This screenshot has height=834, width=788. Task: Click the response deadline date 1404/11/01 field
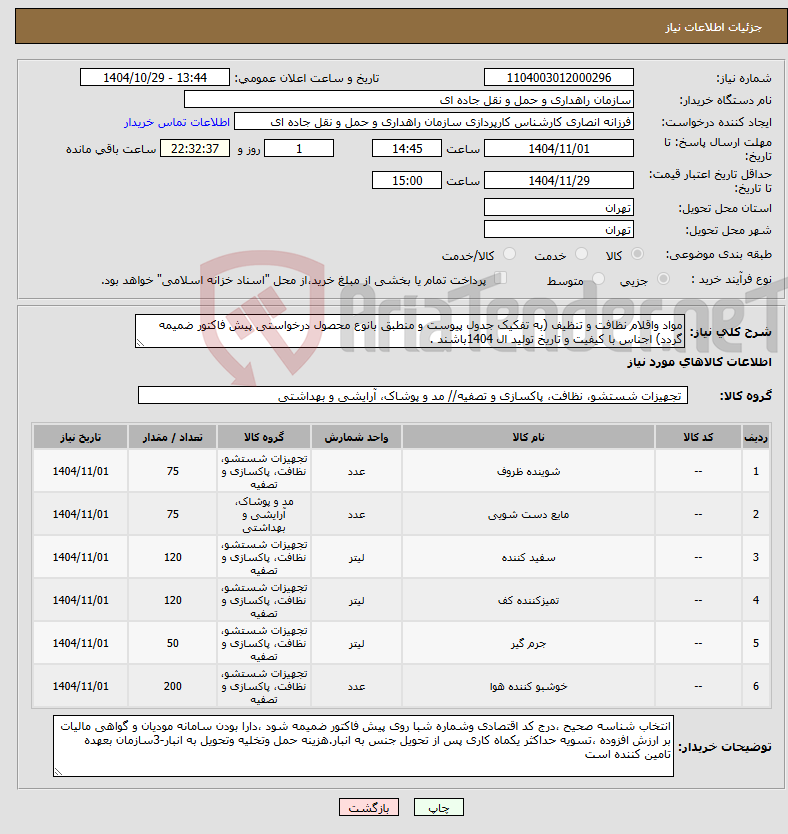tap(559, 148)
